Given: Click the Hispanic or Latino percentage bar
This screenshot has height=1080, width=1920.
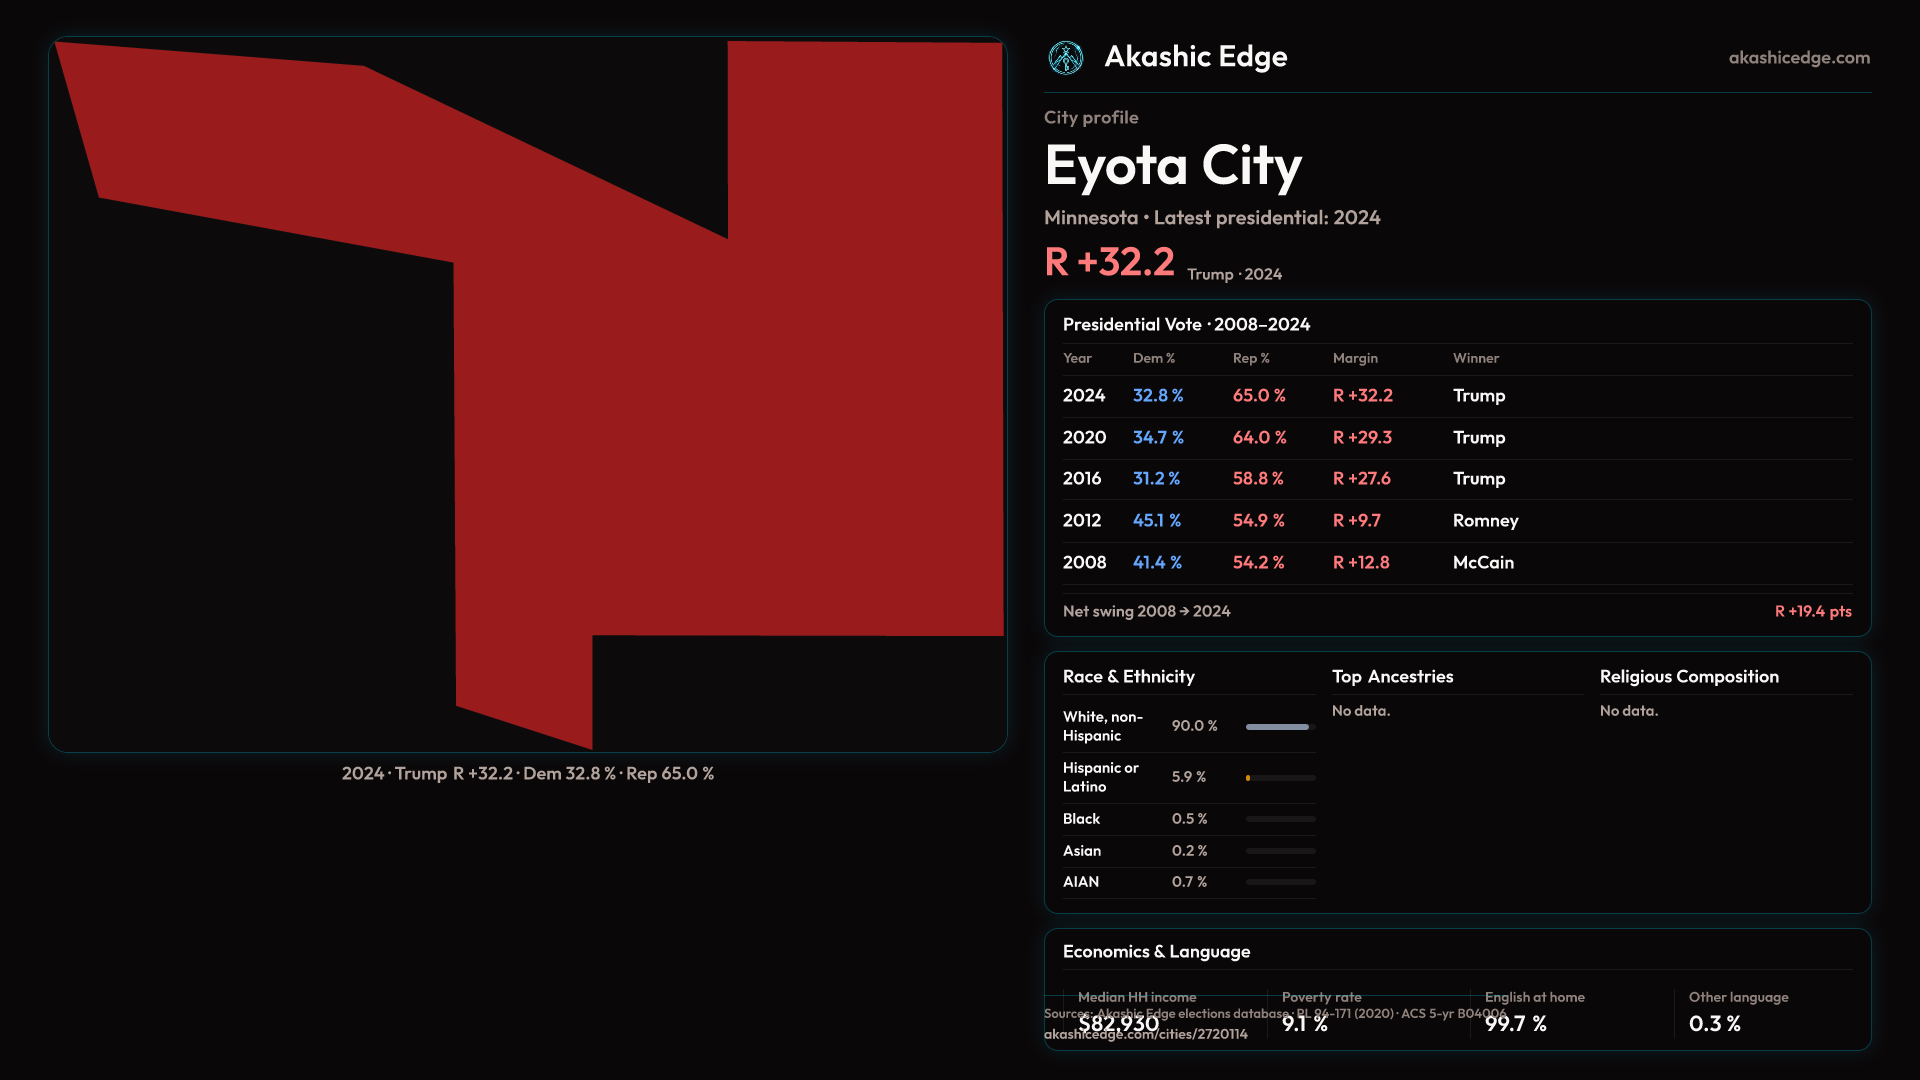Looking at the screenshot, I should tap(1279, 778).
